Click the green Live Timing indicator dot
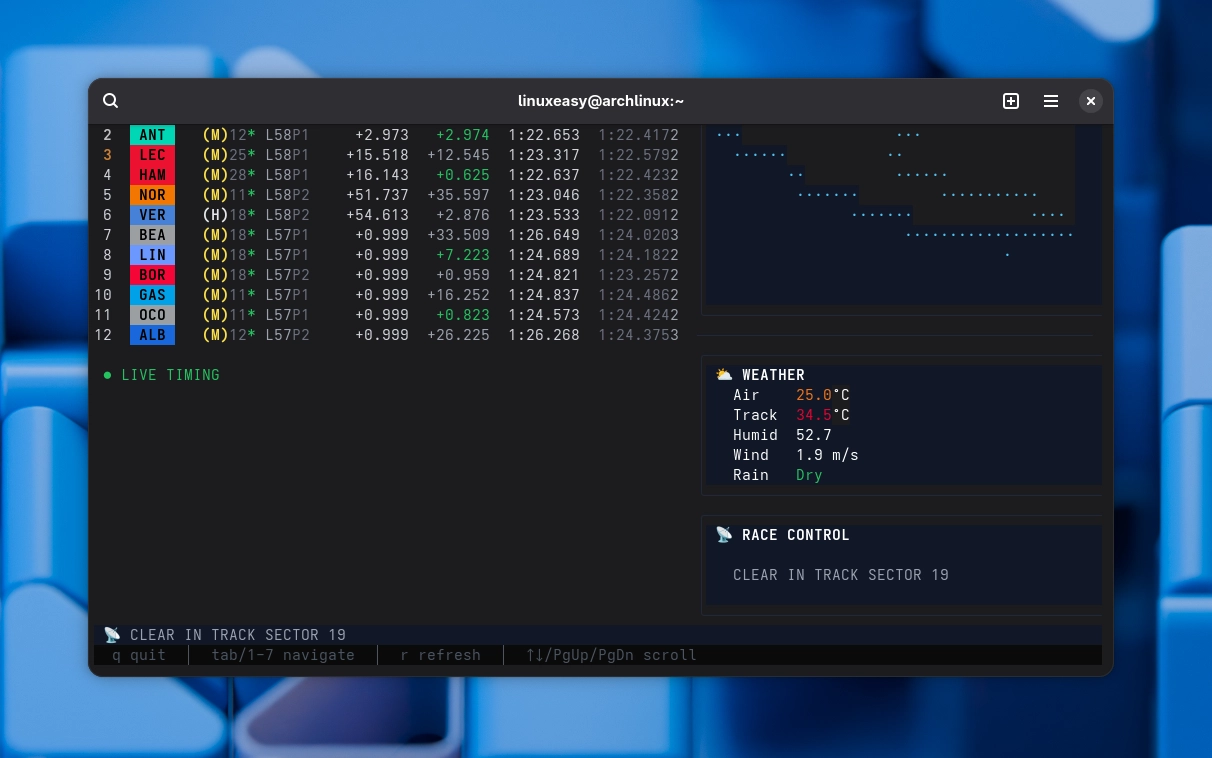 [108, 375]
